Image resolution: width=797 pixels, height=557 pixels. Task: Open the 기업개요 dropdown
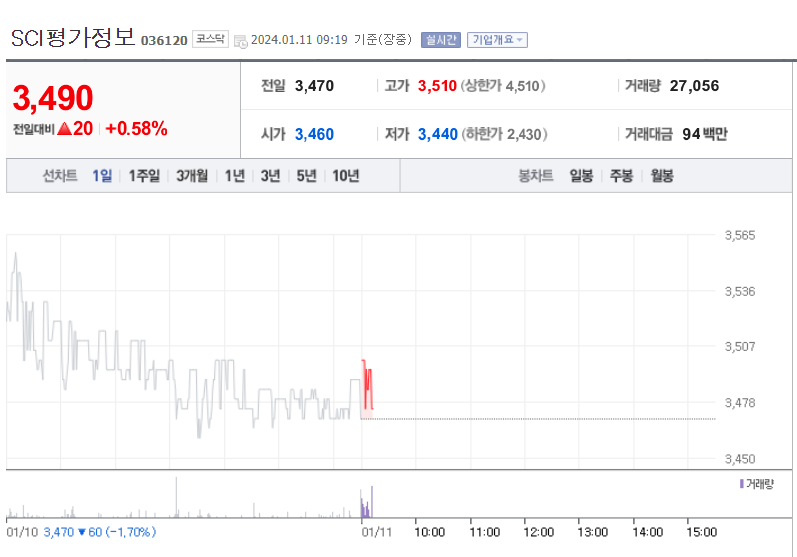(x=497, y=40)
